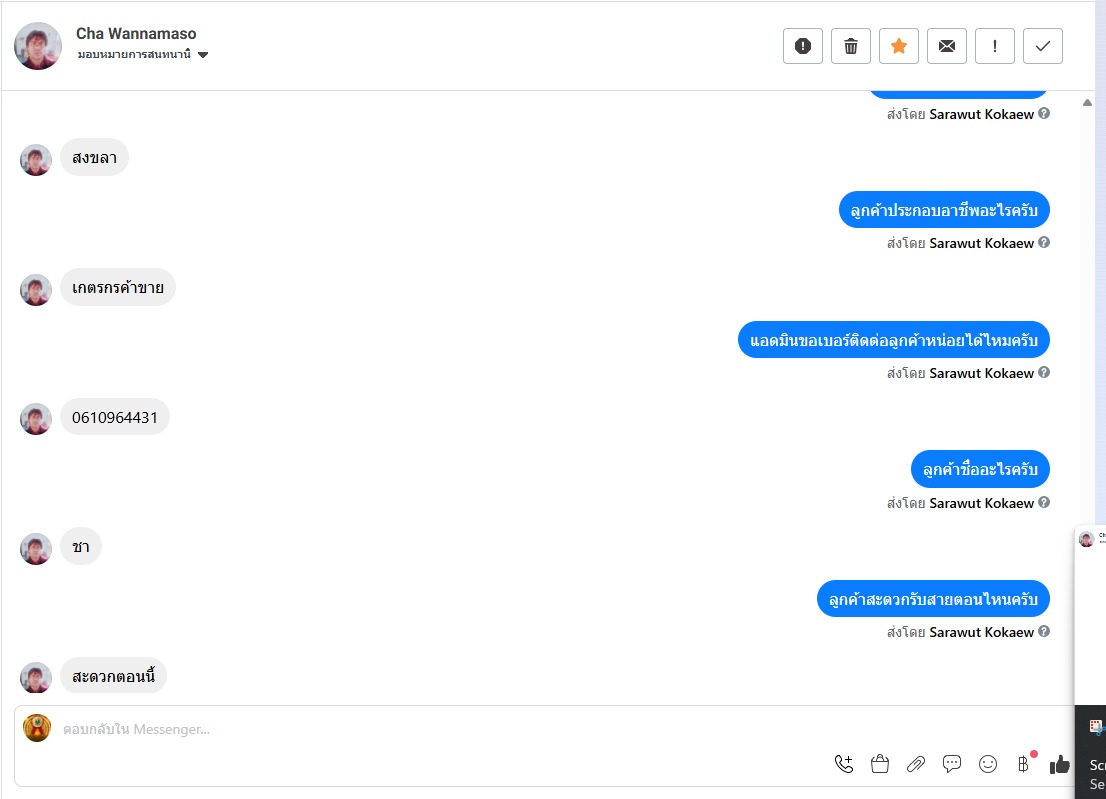
Task: Attach a file with the paperclip icon
Action: [916, 764]
